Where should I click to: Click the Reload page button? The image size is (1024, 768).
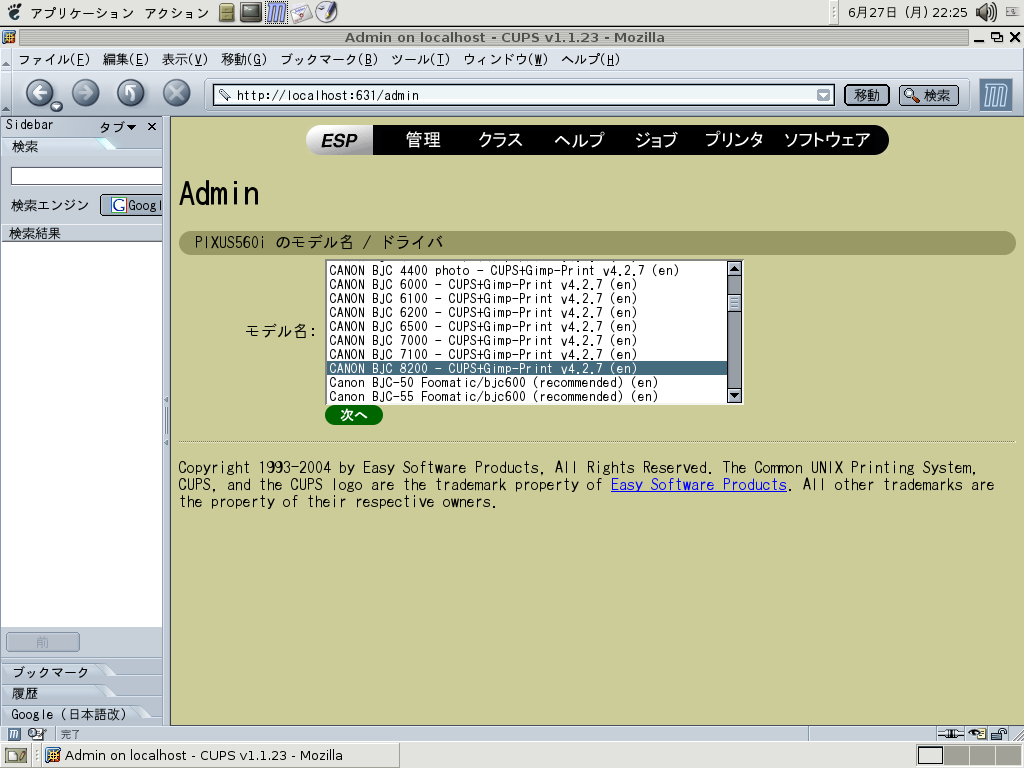tap(131, 93)
